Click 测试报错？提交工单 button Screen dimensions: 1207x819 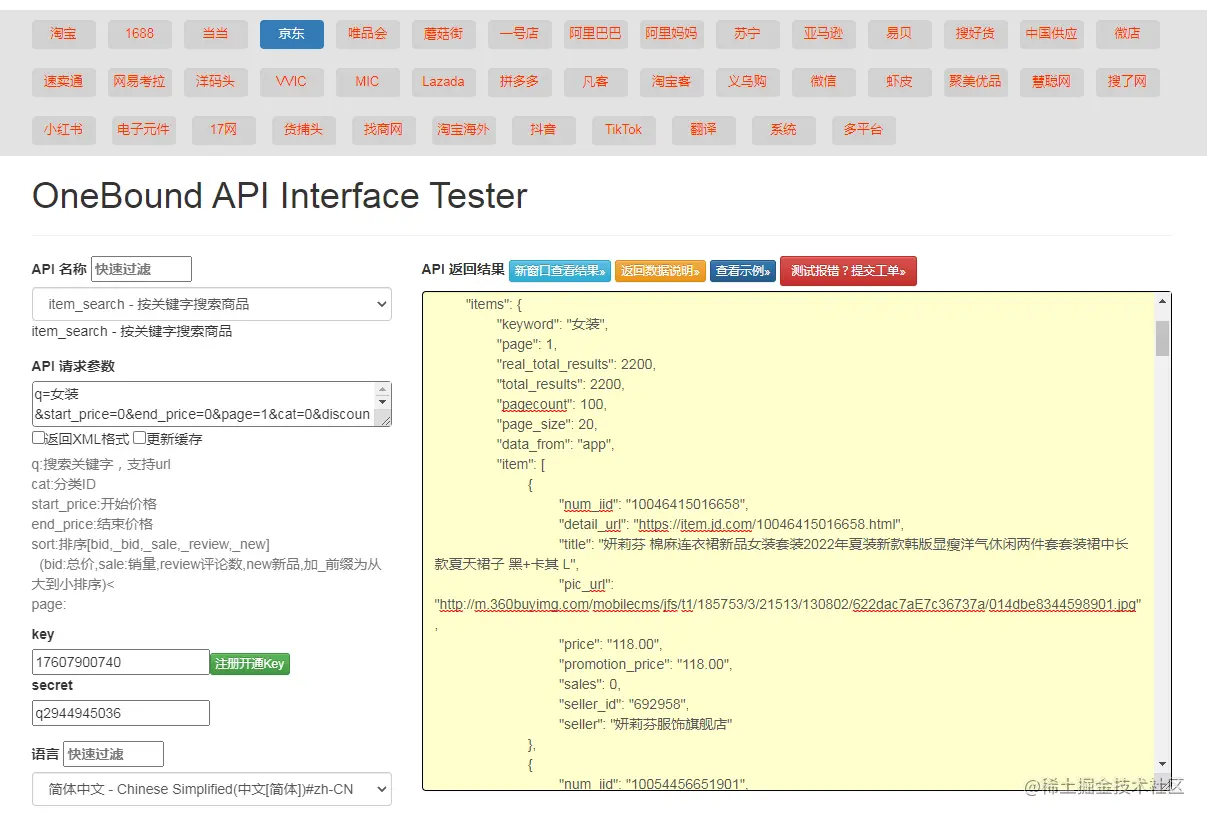tap(848, 271)
